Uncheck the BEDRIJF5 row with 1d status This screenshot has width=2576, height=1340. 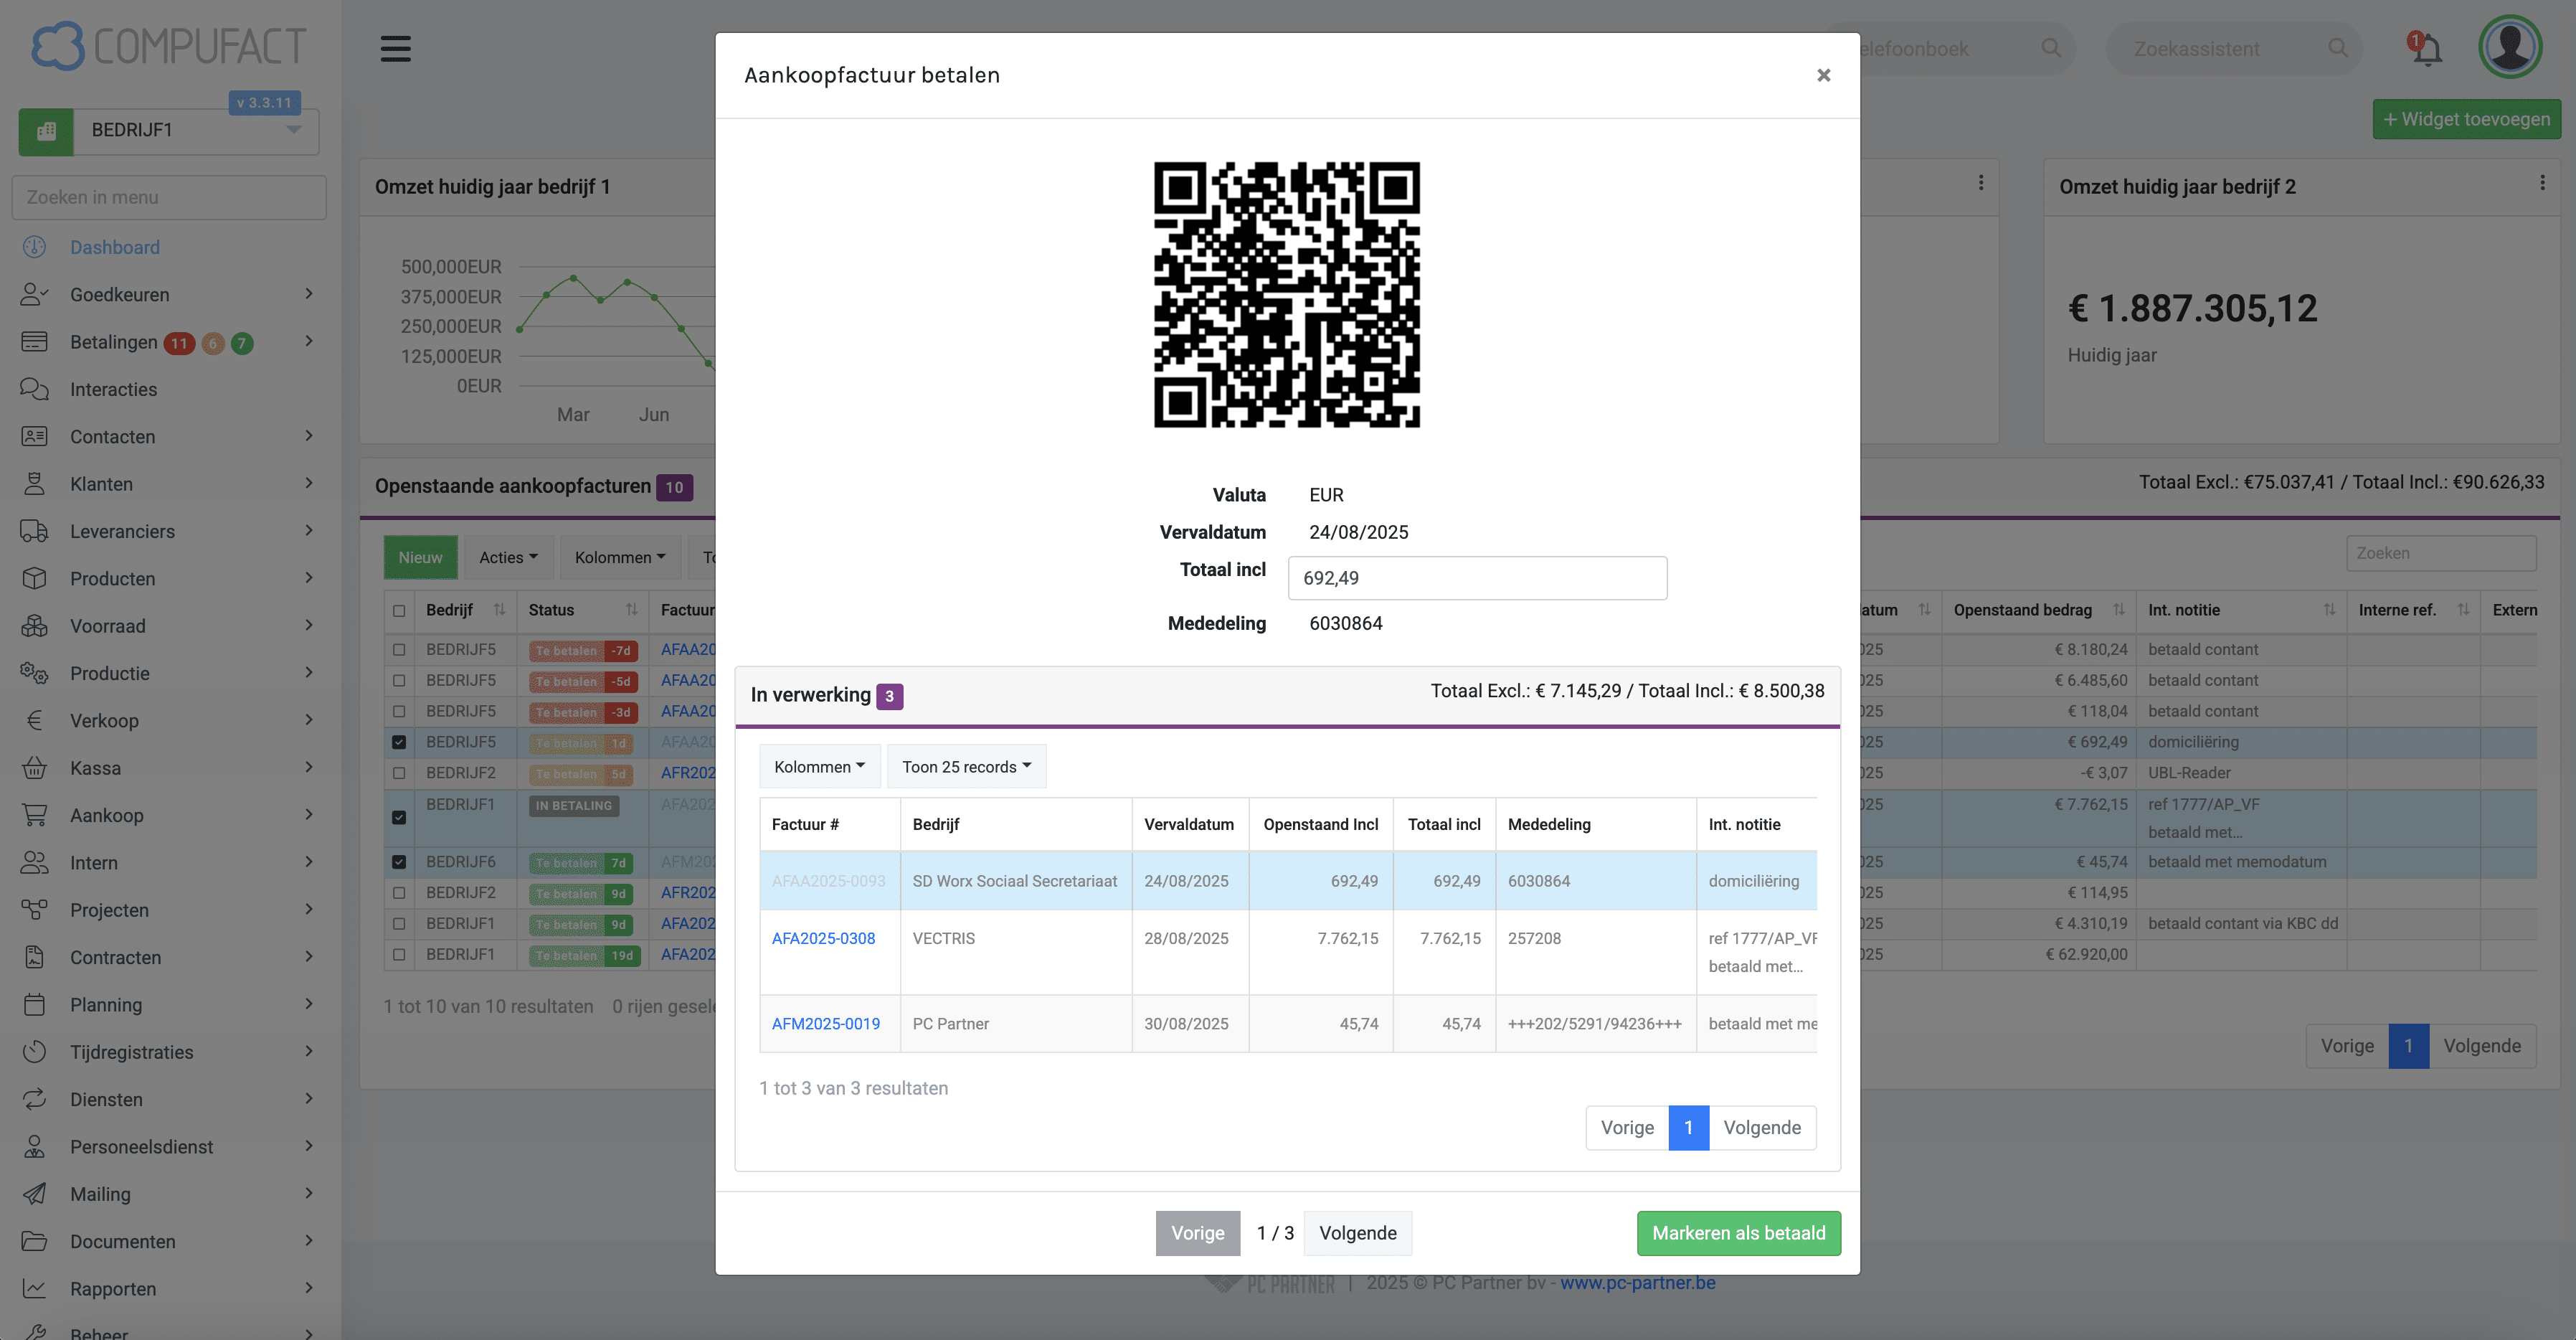(x=399, y=742)
